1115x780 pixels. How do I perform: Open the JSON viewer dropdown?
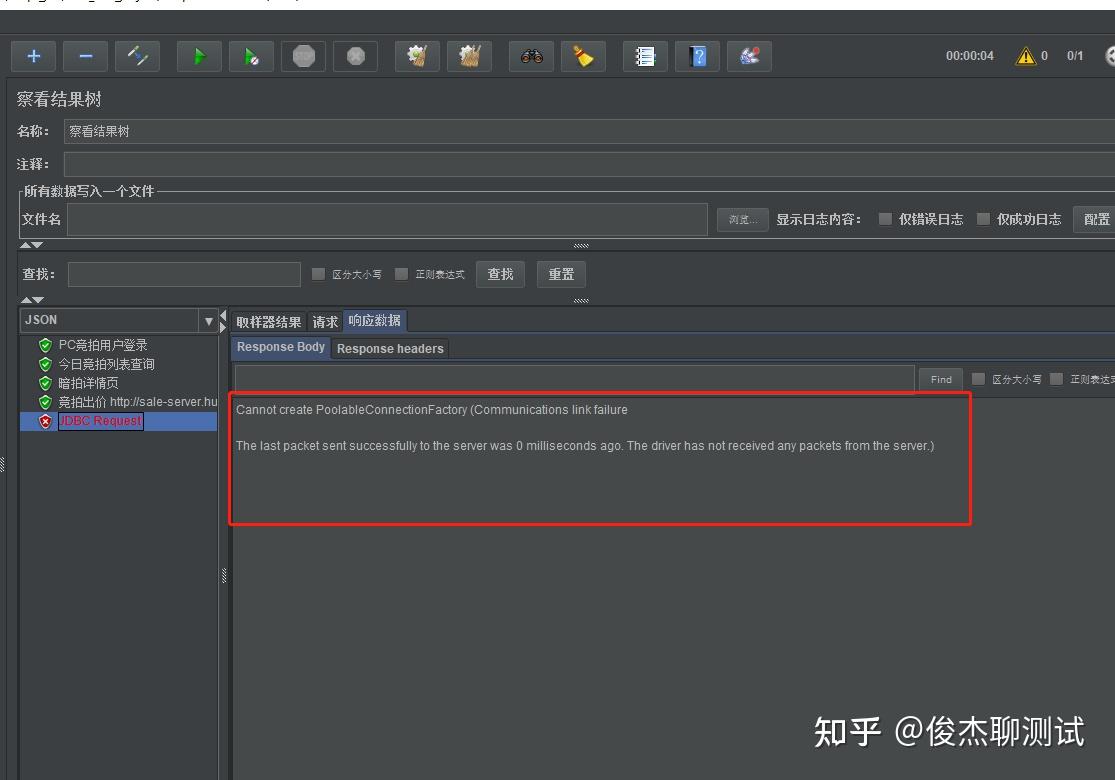coord(208,320)
